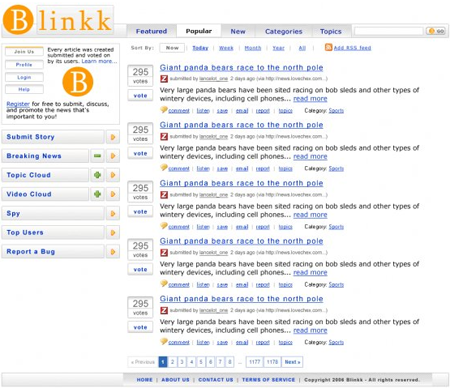This screenshot has width=450, height=388.
Task: Click the Login button
Action: pos(24,77)
